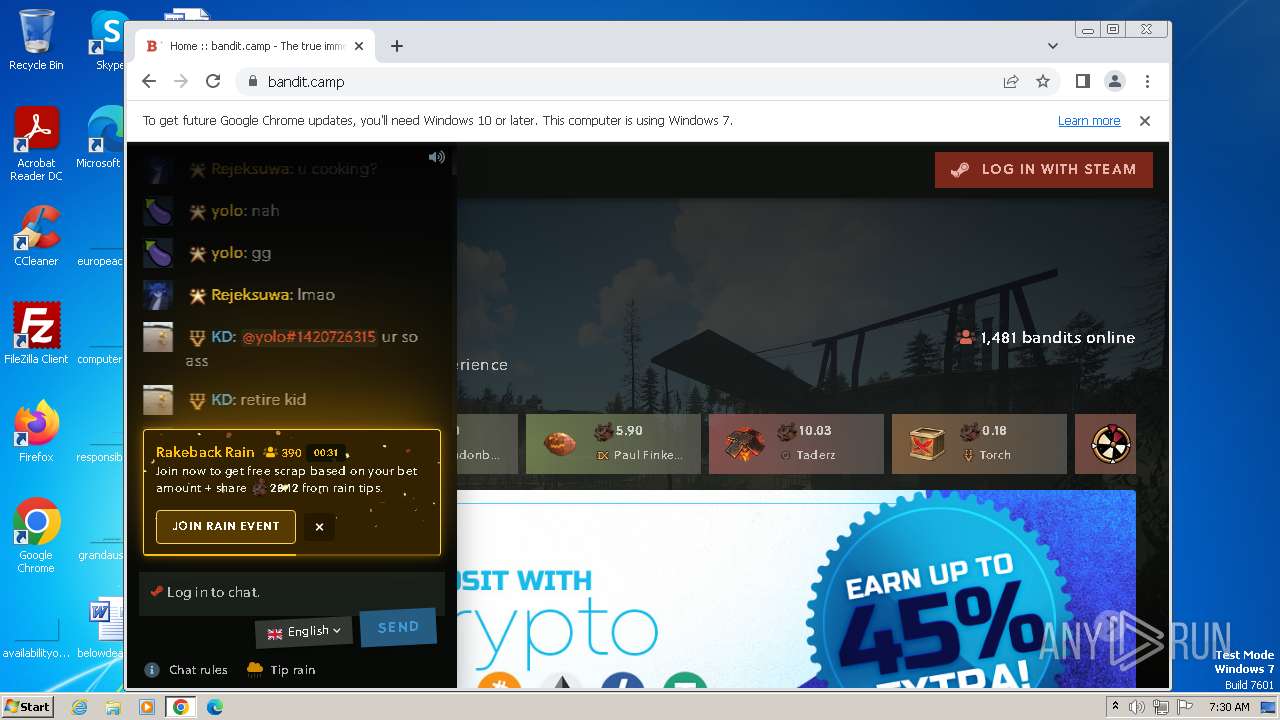Viewport: 1280px width, 720px height.
Task: Switch to Chrome in taskbar
Action: pos(181,707)
